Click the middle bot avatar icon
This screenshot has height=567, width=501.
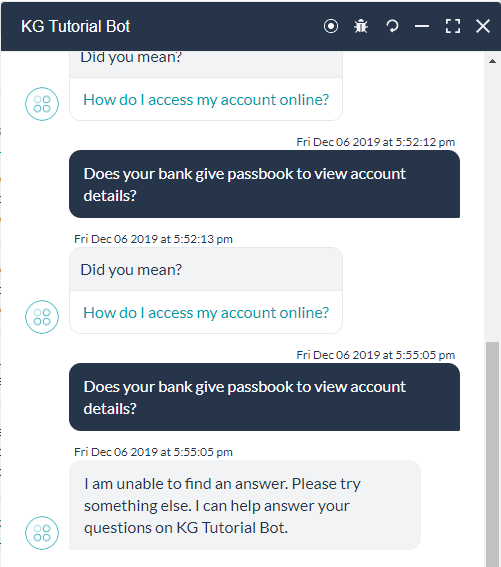coord(42,317)
